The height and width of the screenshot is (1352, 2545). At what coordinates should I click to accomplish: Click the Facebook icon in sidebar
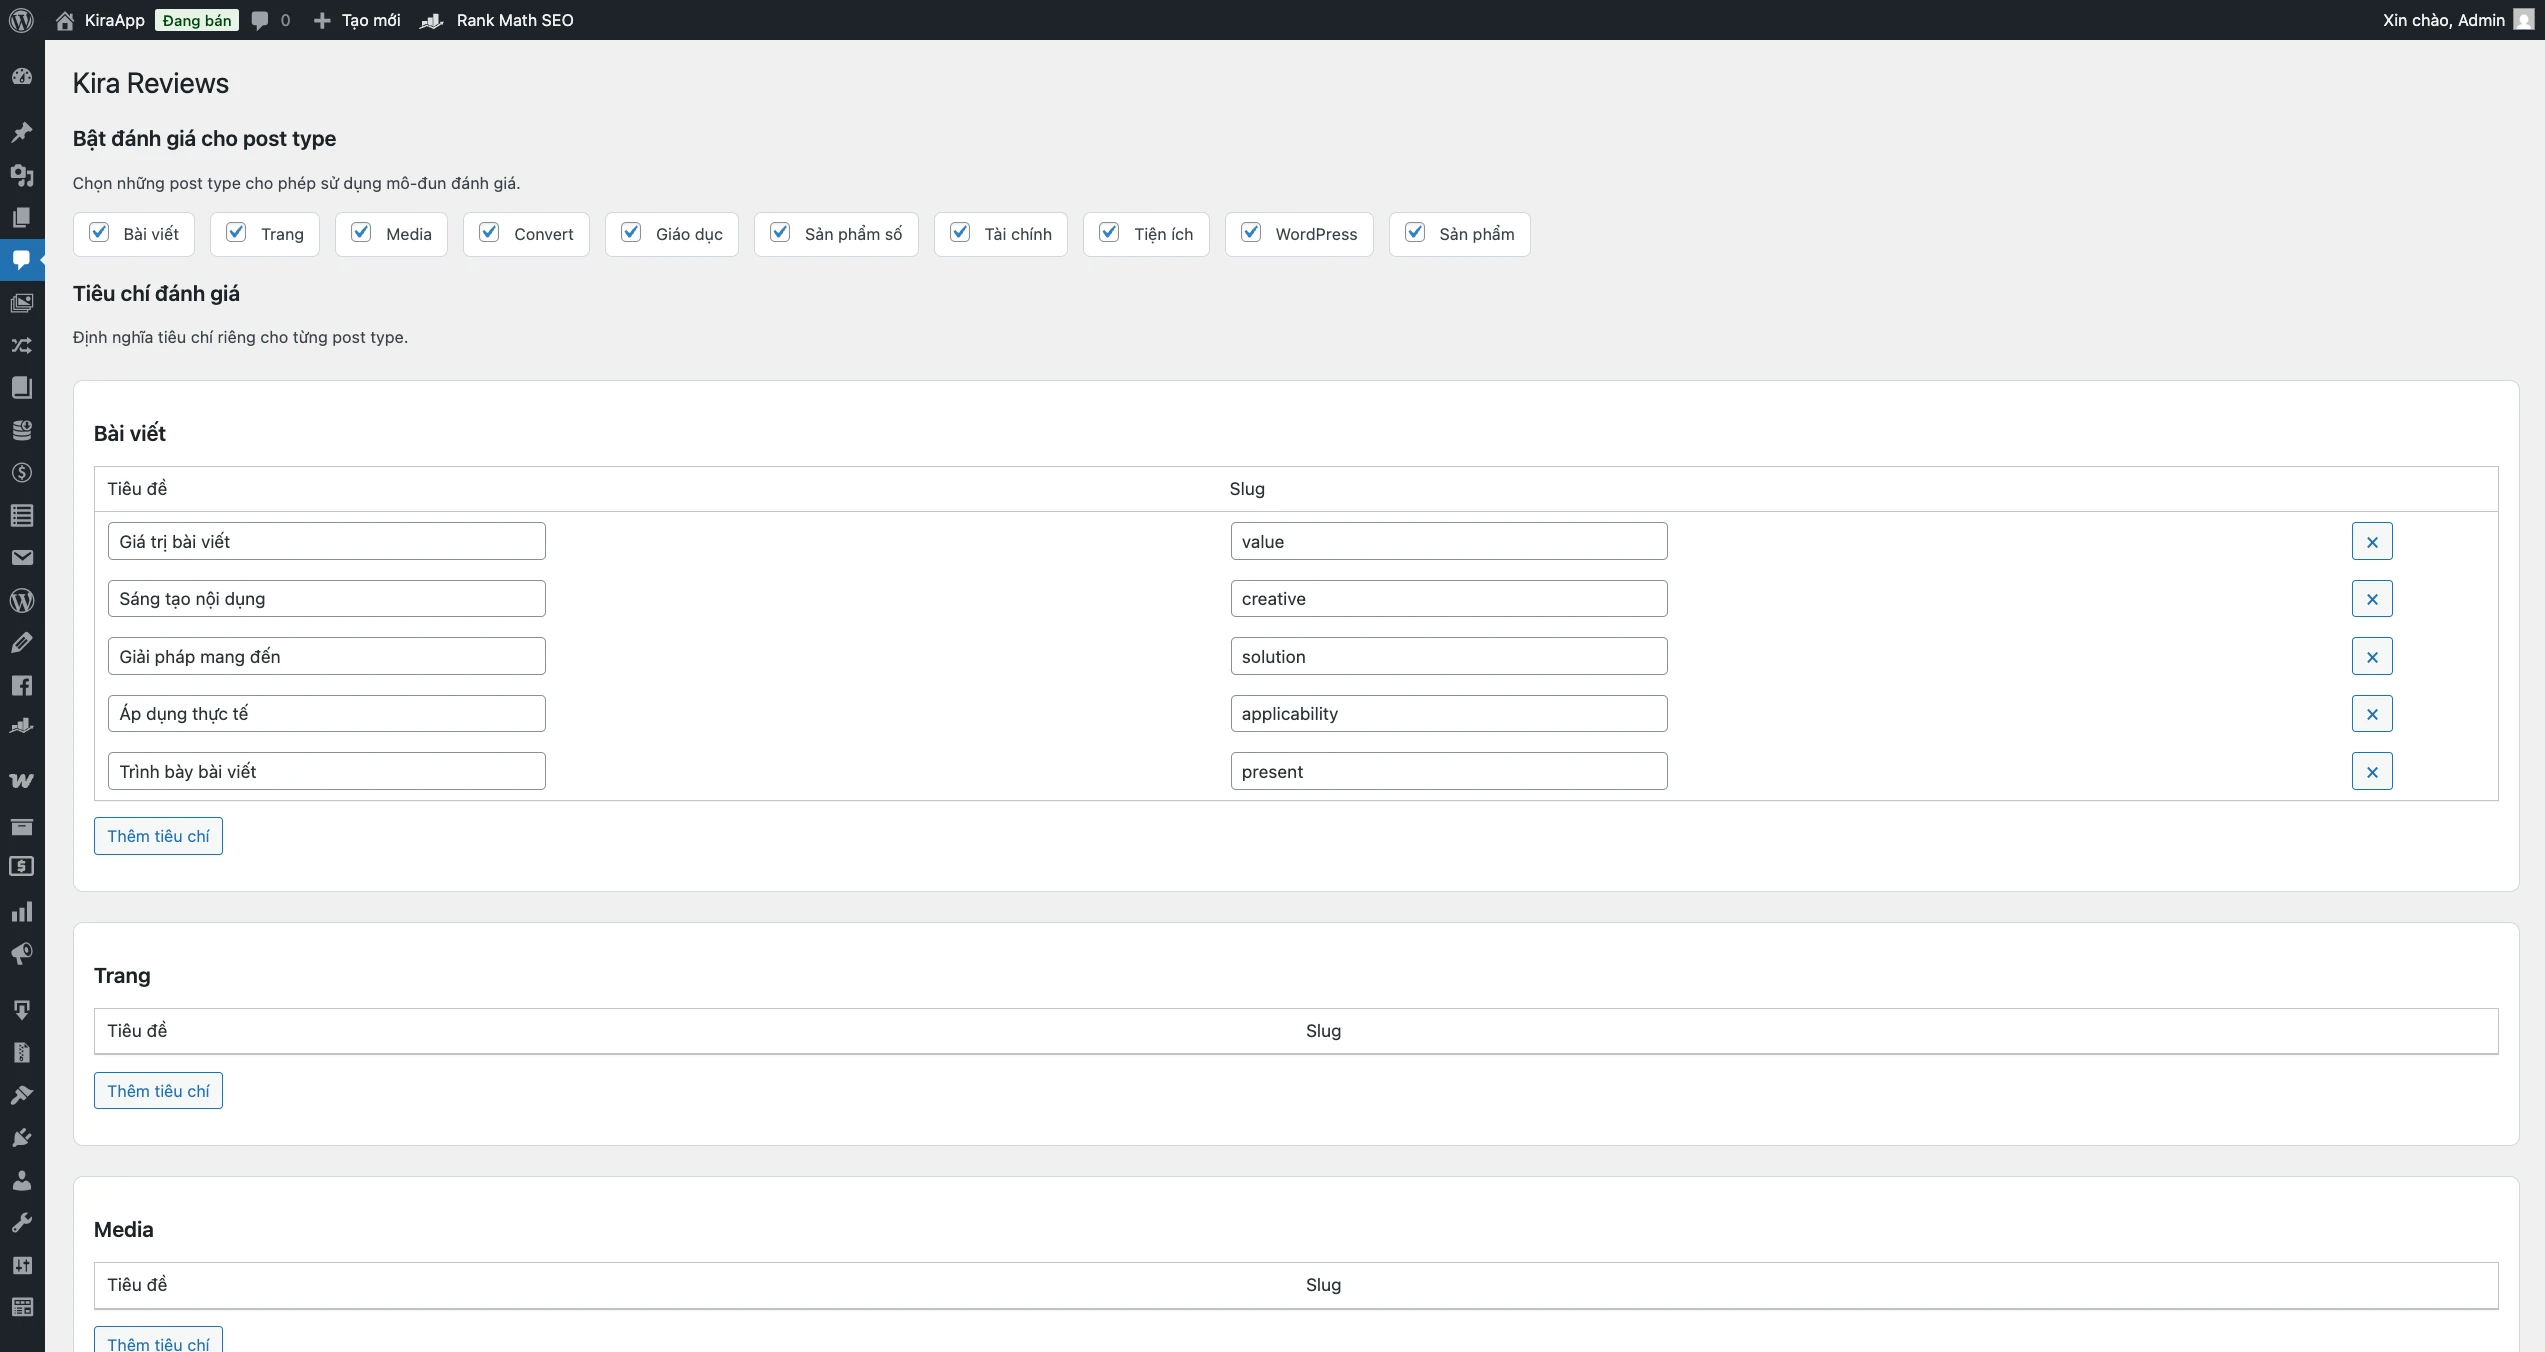coord(22,685)
